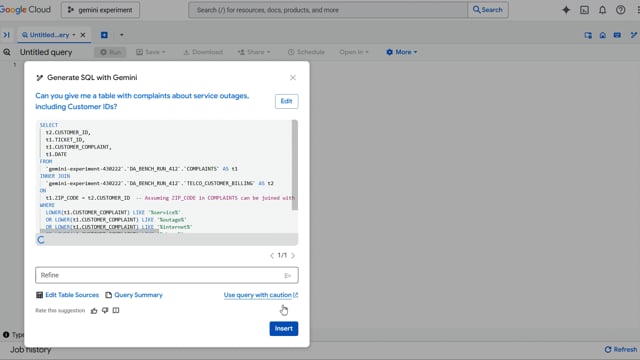
Task: Edit the Gemini prompt
Action: click(286, 101)
